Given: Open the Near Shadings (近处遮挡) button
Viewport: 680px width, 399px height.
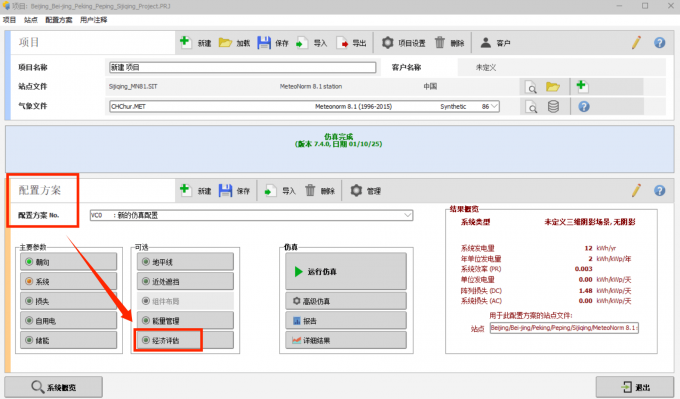Looking at the screenshot, I should point(185,281).
